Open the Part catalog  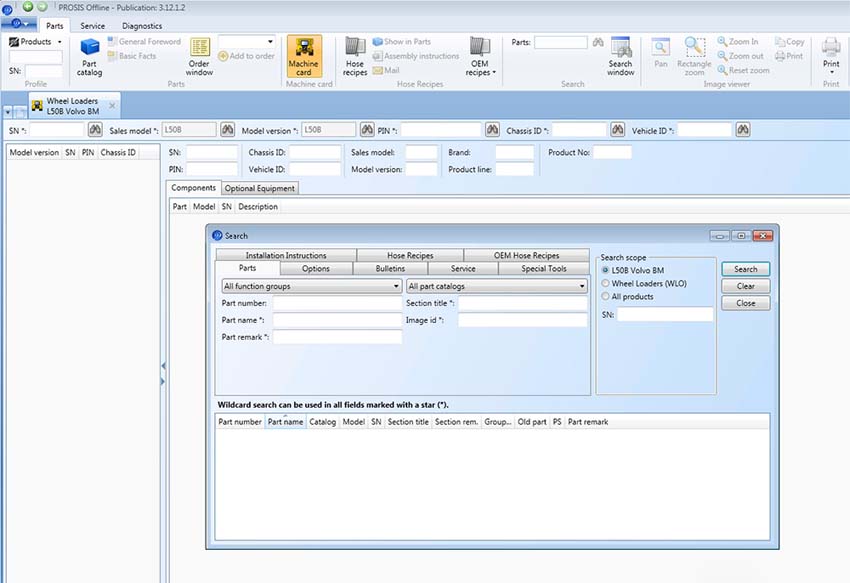coord(89,57)
